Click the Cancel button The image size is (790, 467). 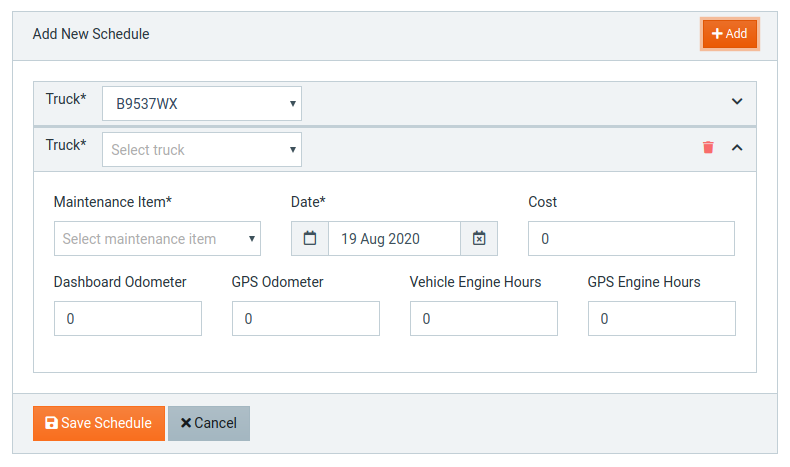pyautogui.click(x=209, y=423)
